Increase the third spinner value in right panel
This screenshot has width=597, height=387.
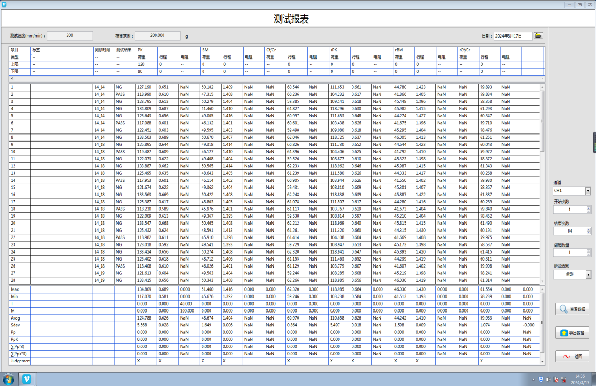(589, 251)
